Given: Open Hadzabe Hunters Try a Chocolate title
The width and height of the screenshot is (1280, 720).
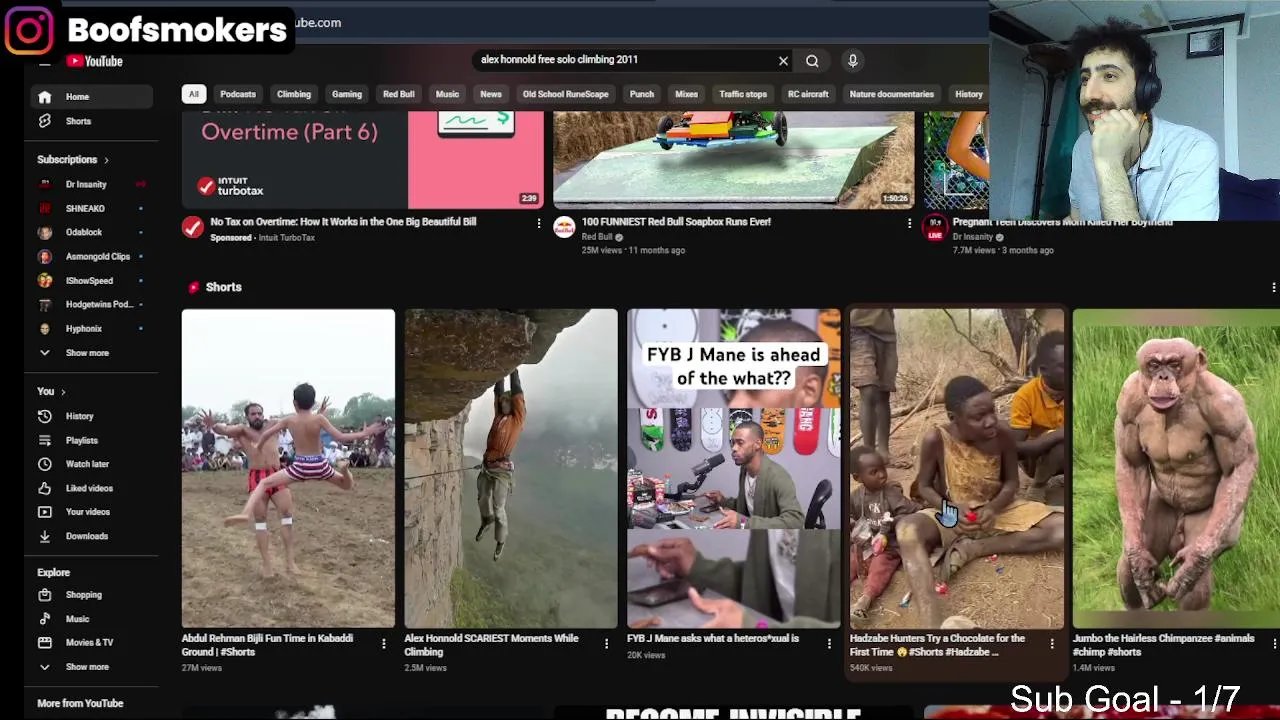Looking at the screenshot, I should click(x=937, y=645).
